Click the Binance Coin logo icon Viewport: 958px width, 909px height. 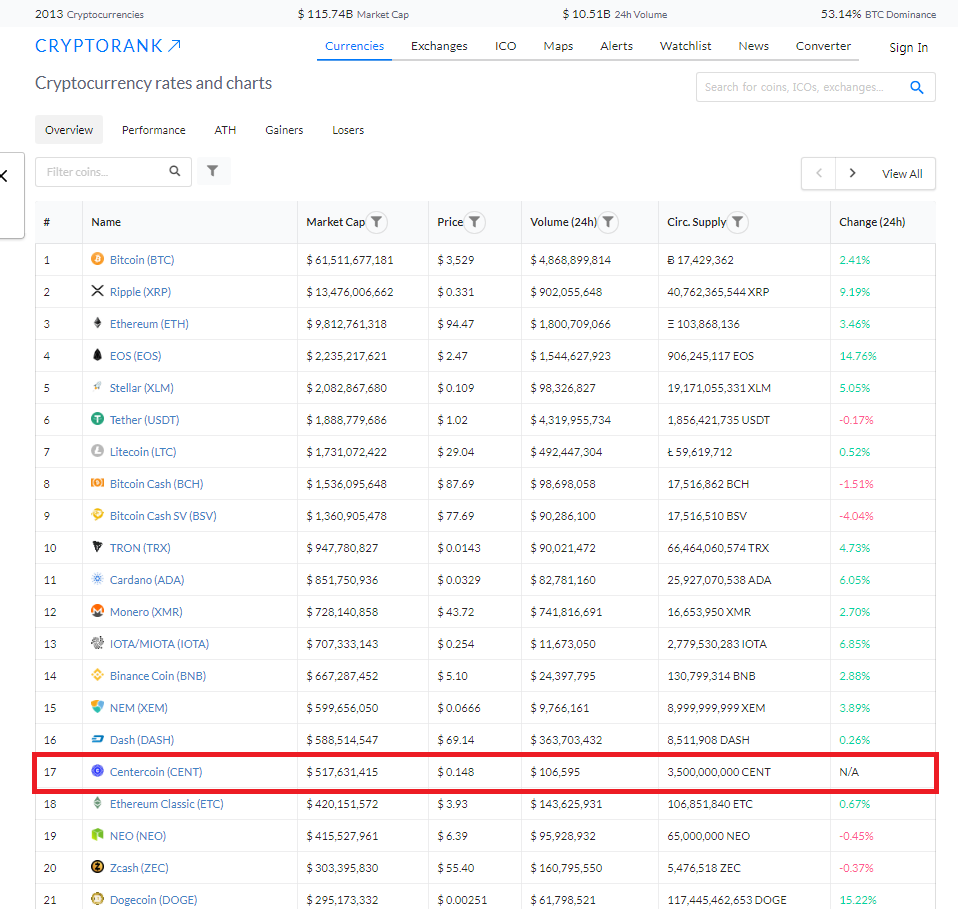pyautogui.click(x=97, y=674)
